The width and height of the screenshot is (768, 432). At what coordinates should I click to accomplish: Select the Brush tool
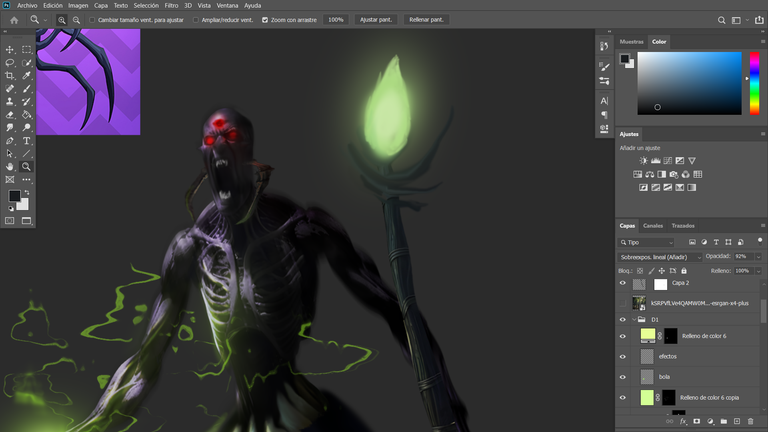pyautogui.click(x=26, y=89)
